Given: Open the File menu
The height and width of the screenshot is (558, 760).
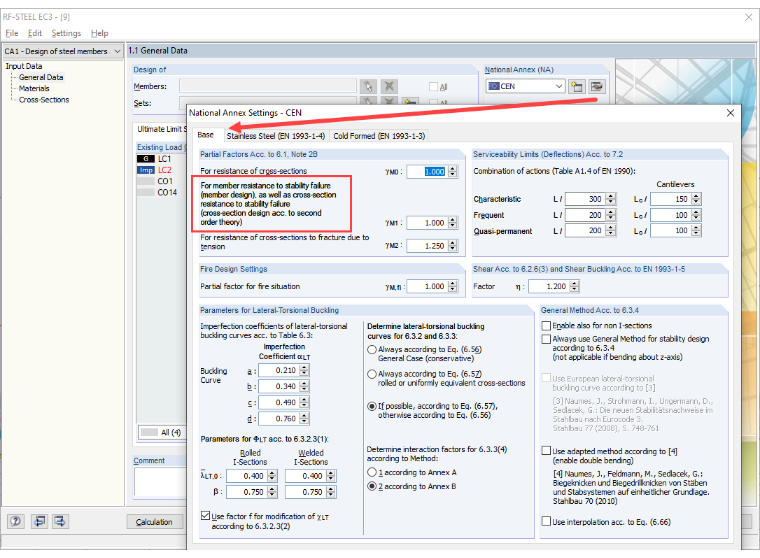Looking at the screenshot, I should [12, 33].
